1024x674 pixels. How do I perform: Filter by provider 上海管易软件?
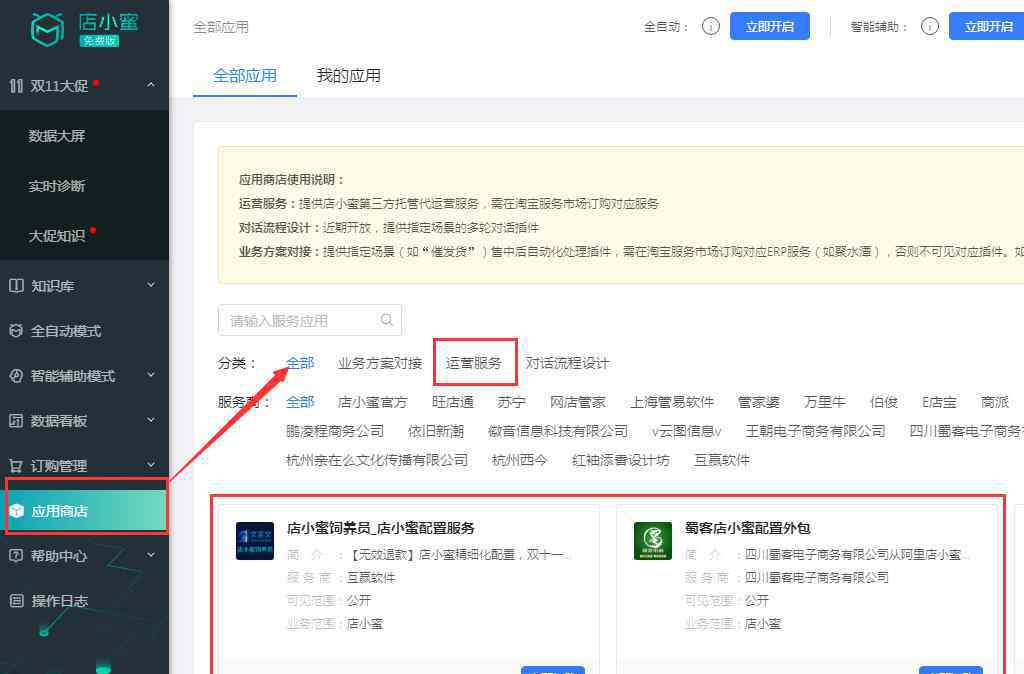[672, 402]
